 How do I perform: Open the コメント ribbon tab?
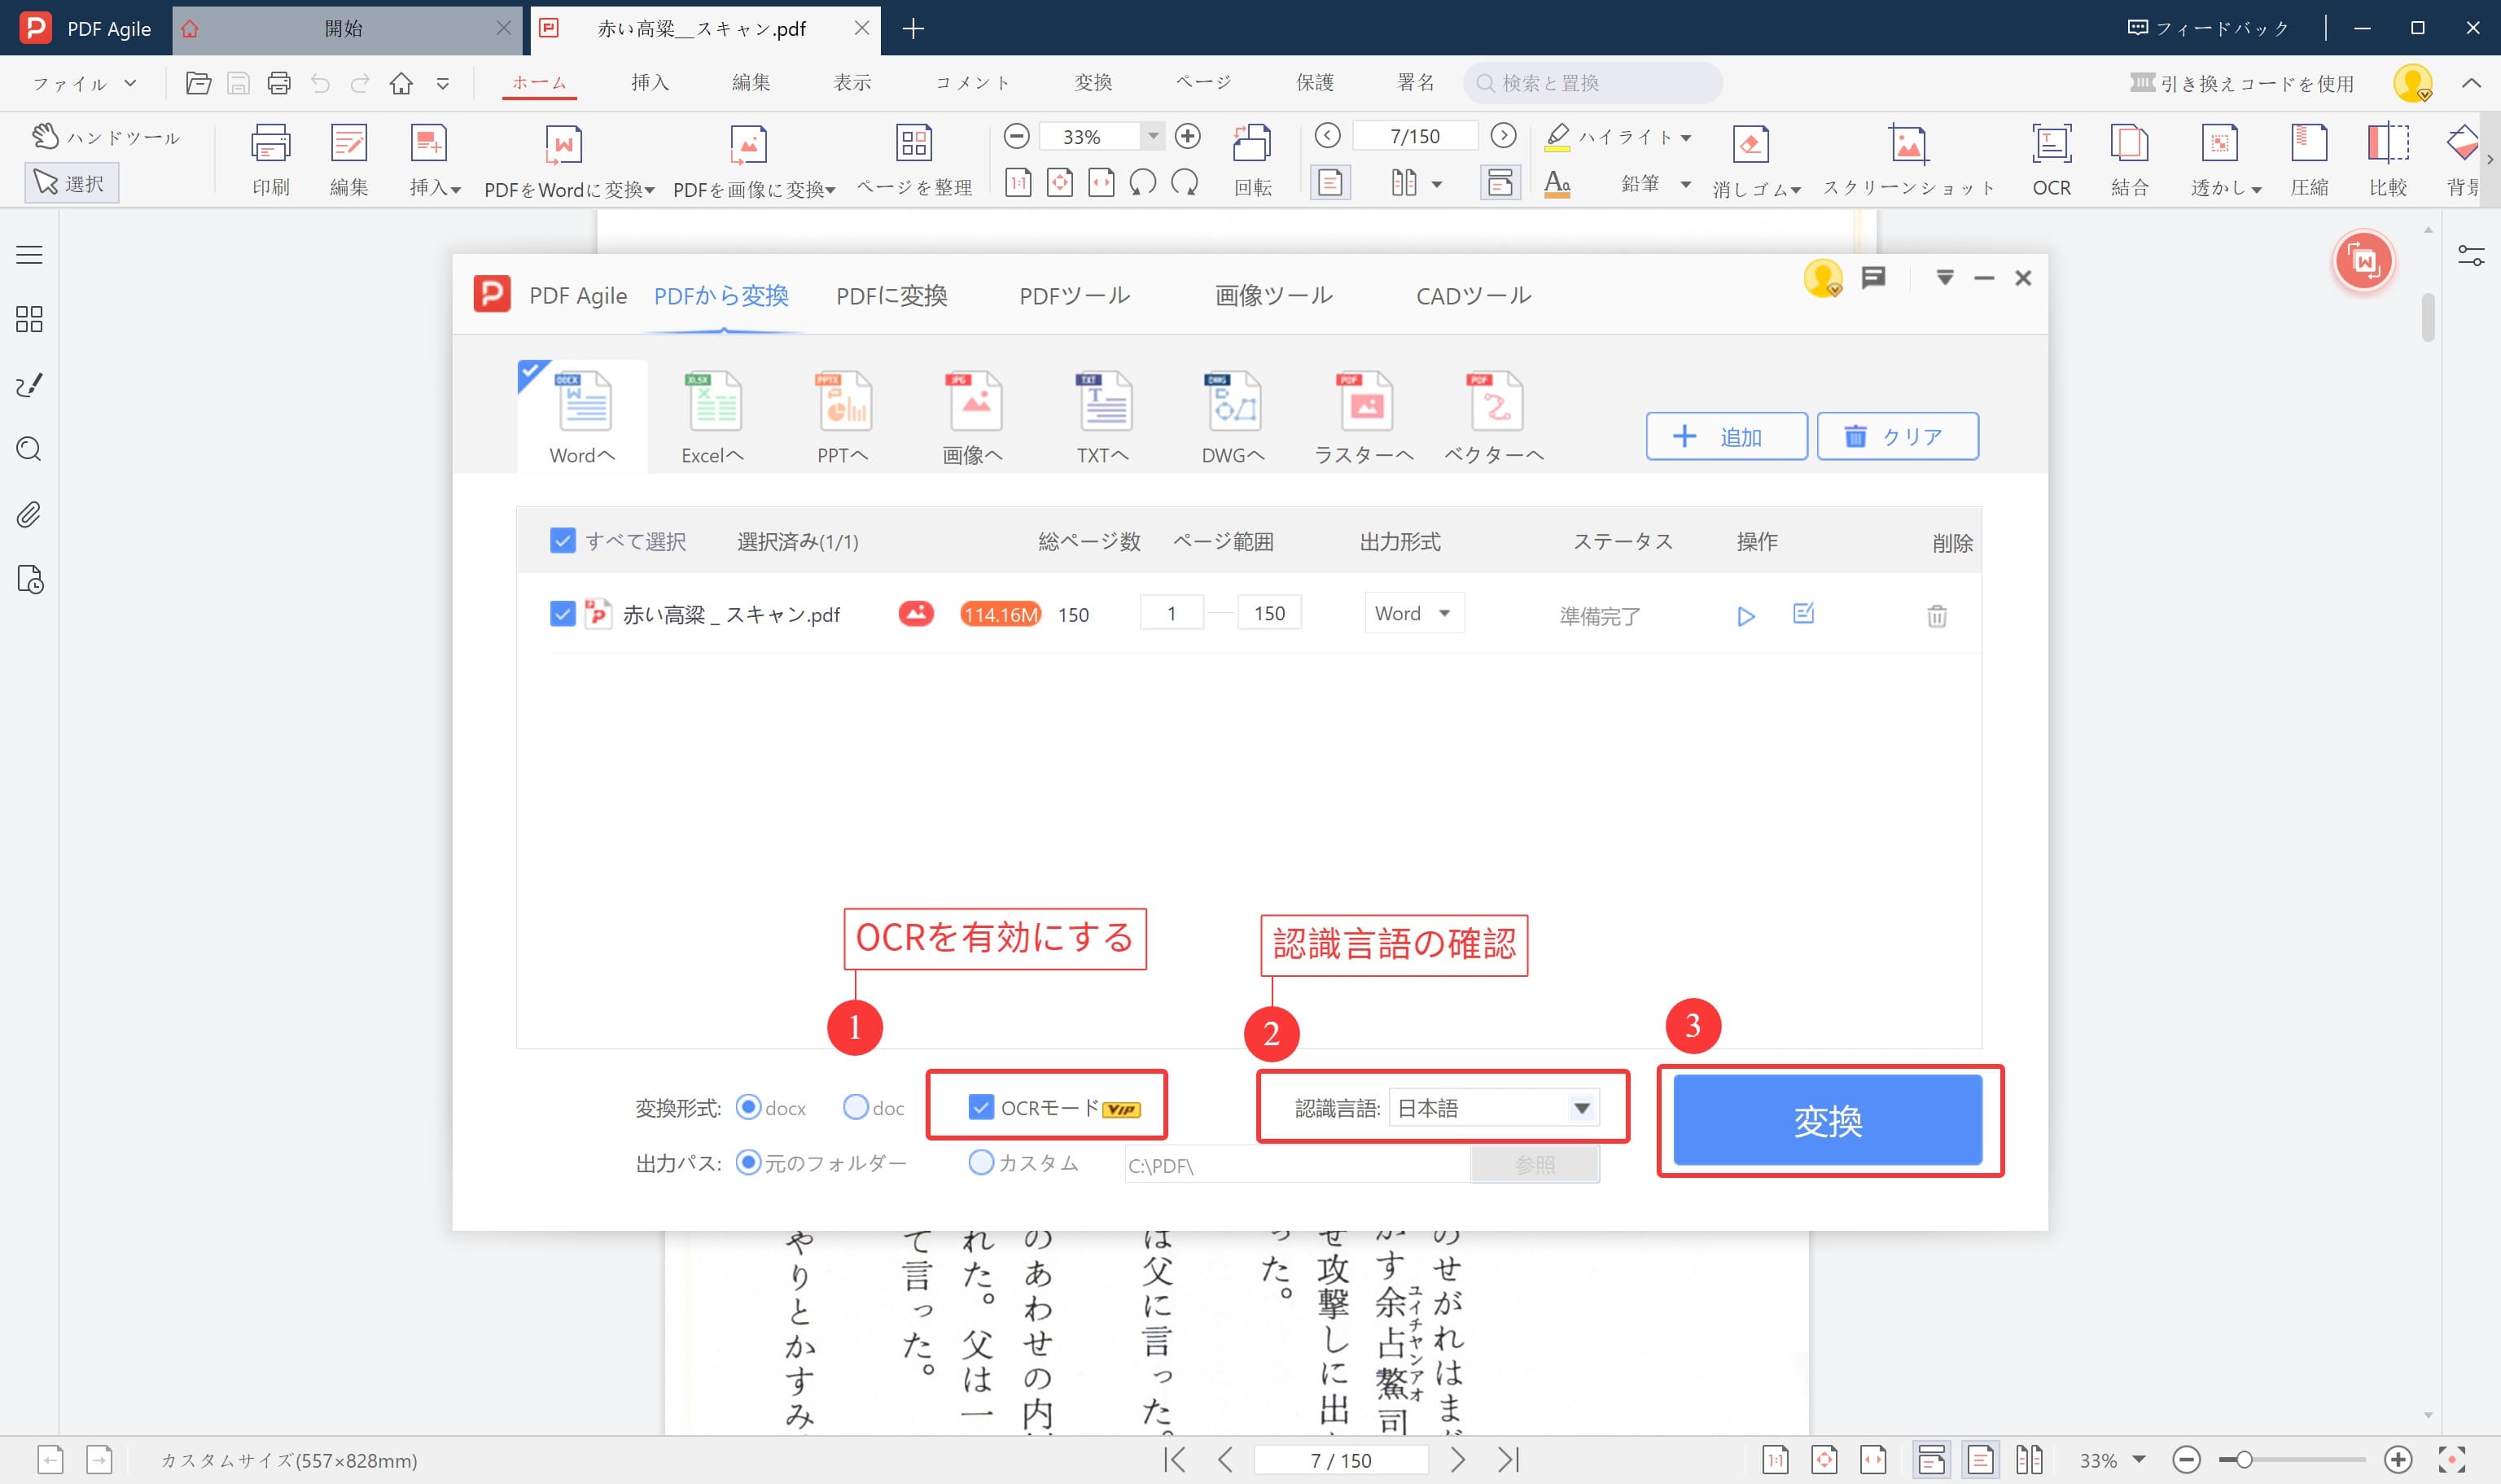coord(971,82)
